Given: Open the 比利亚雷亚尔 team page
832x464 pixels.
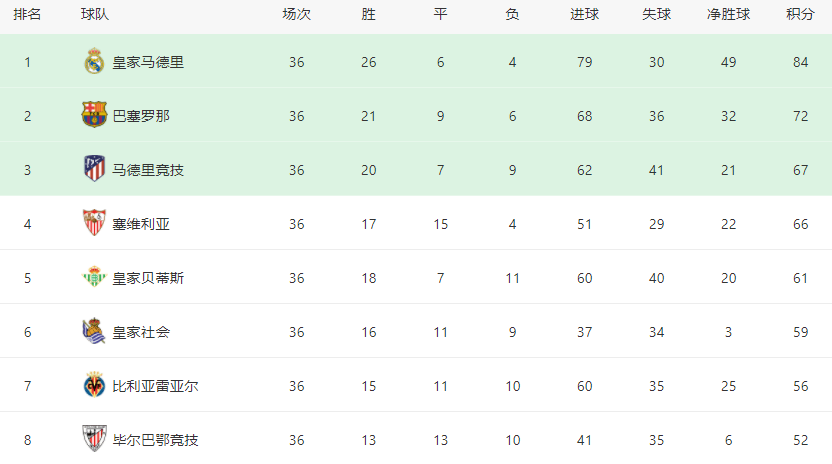Looking at the screenshot, I should point(155,386).
